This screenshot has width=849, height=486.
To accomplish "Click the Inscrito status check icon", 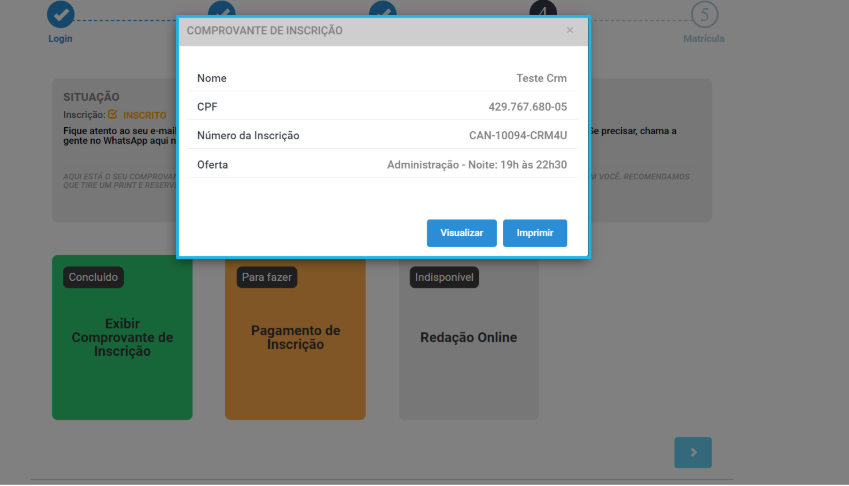I will [x=113, y=114].
